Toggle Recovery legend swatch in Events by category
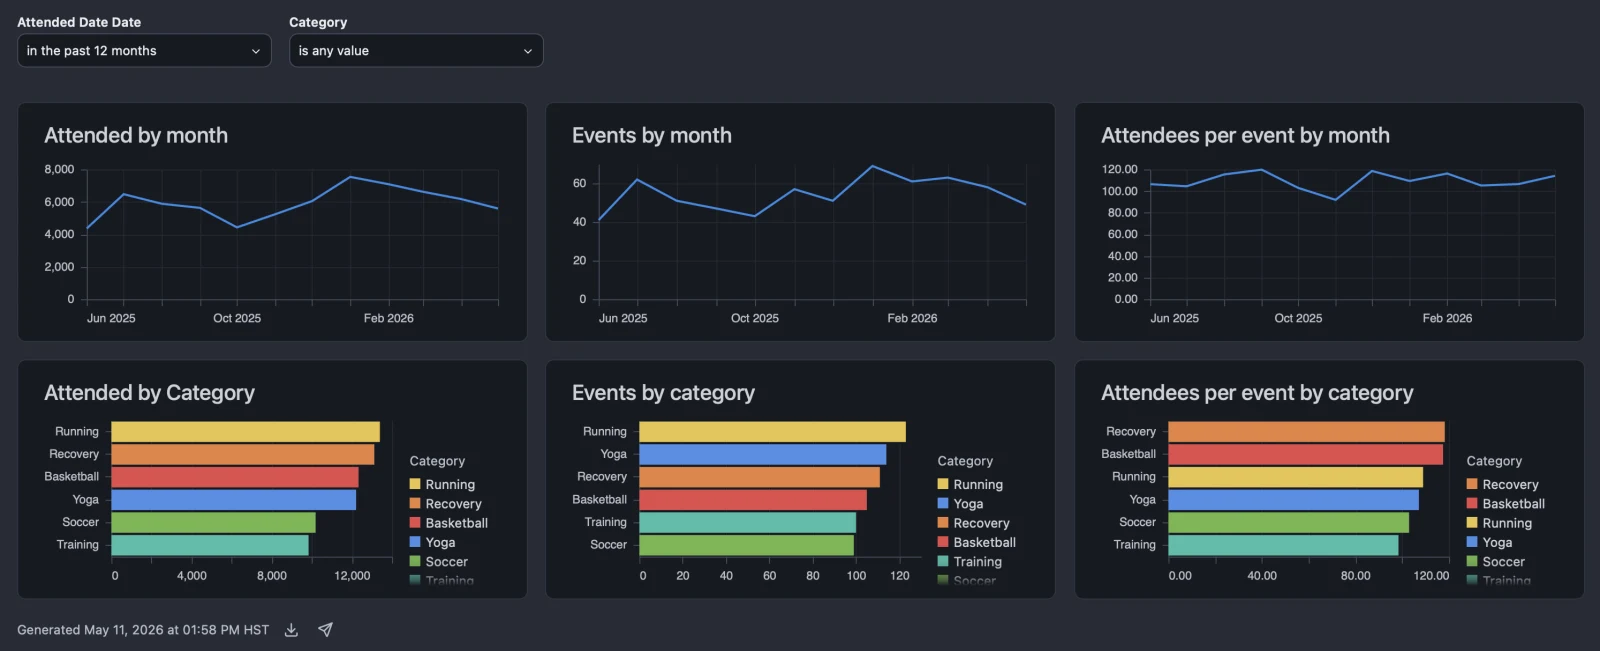The height and width of the screenshot is (651, 1600). 943,523
